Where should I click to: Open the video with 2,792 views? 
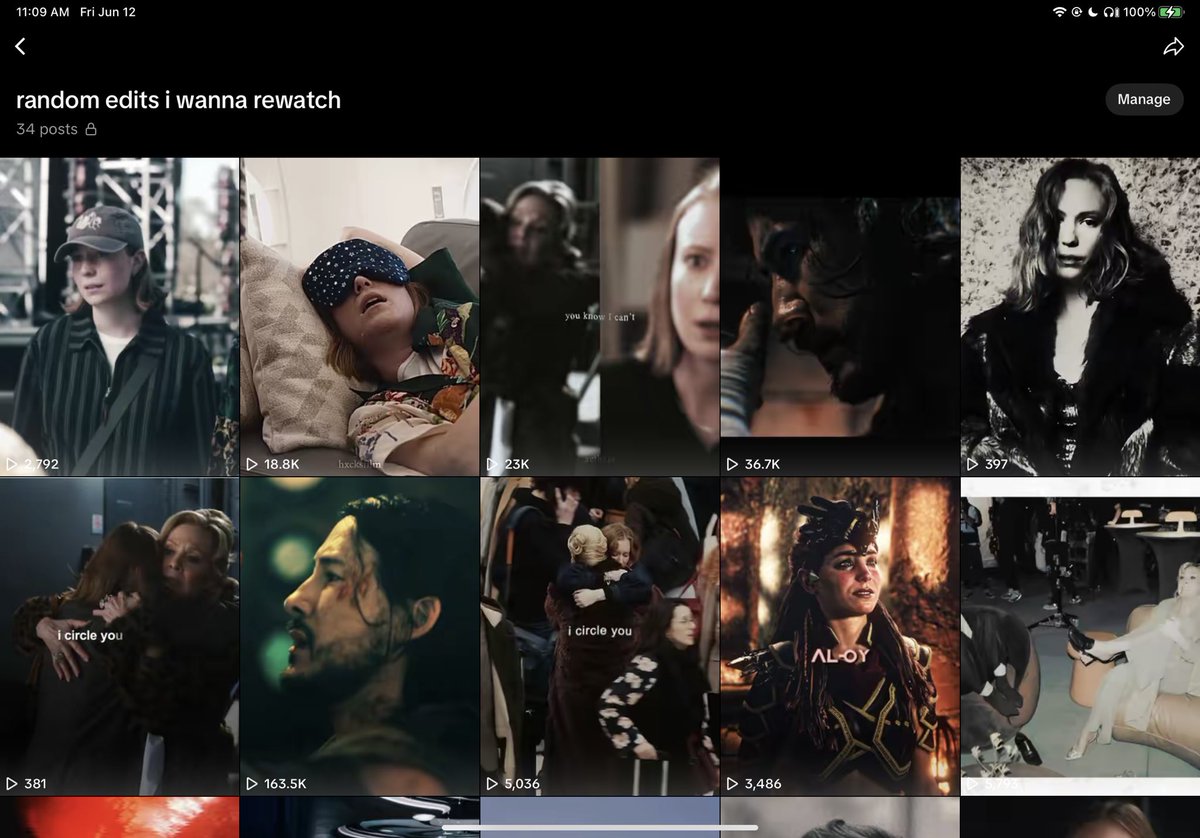pyautogui.click(x=119, y=316)
